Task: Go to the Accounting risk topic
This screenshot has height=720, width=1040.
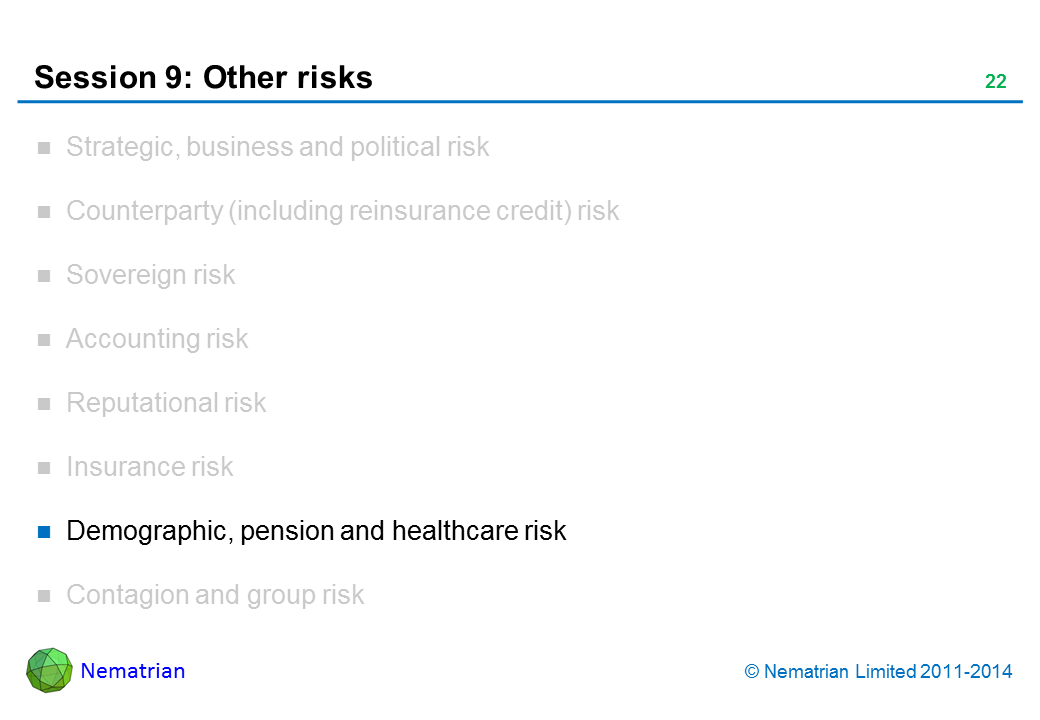Action: [x=157, y=339]
